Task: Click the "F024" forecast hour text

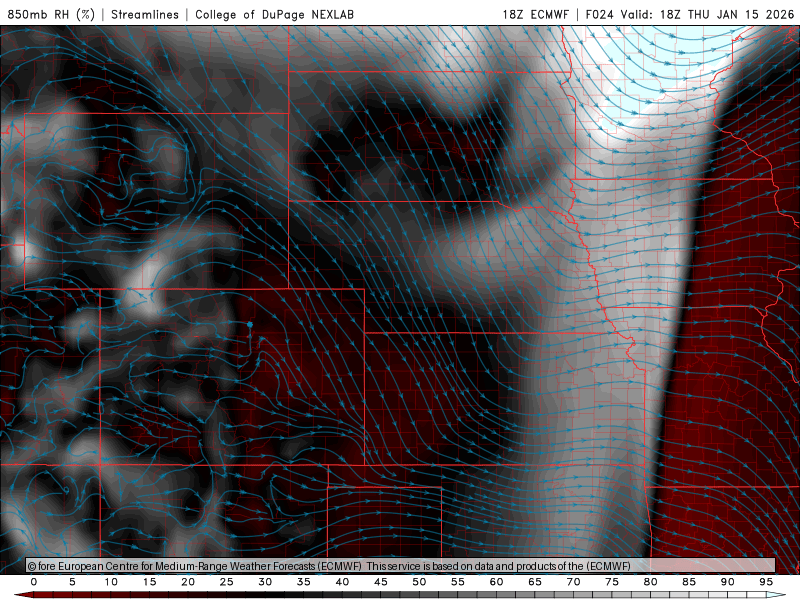Action: 599,14
